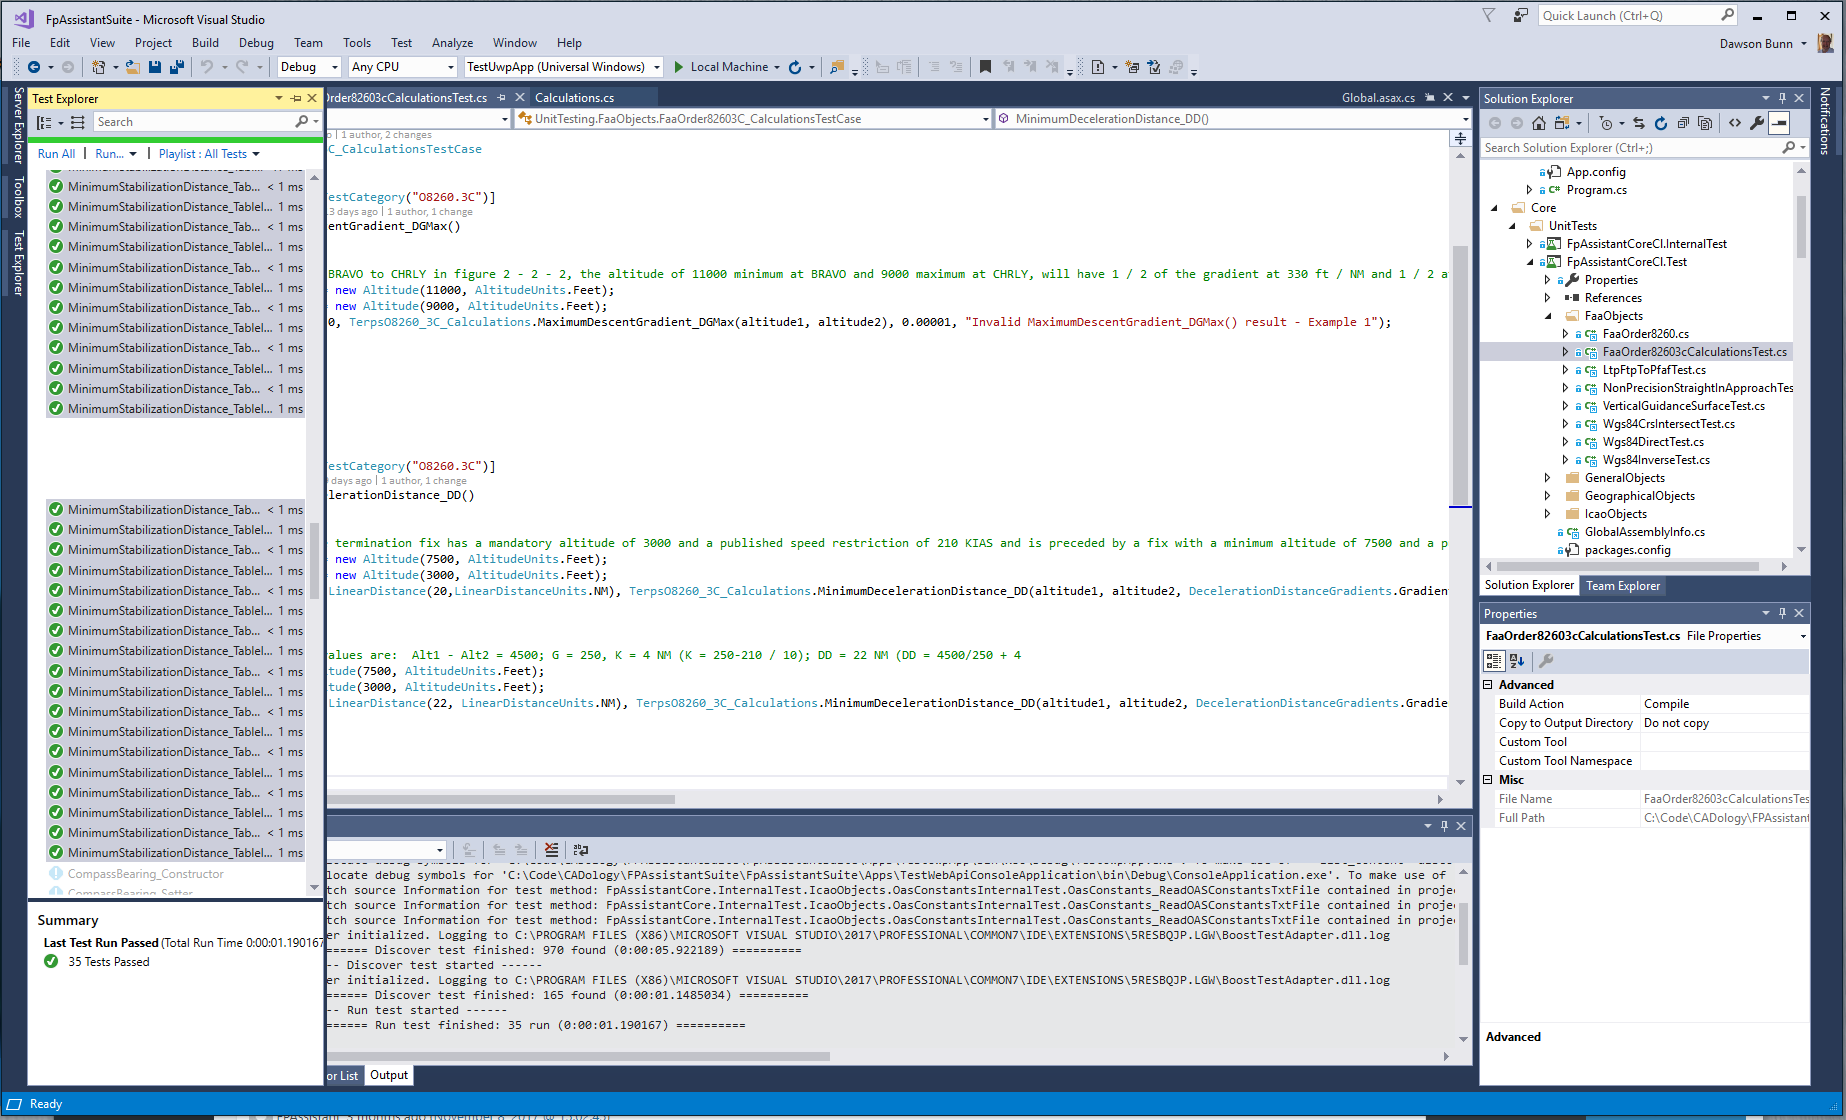Click the code editor horizontal scrollbar thumb
This screenshot has width=1846, height=1120.
(501, 799)
